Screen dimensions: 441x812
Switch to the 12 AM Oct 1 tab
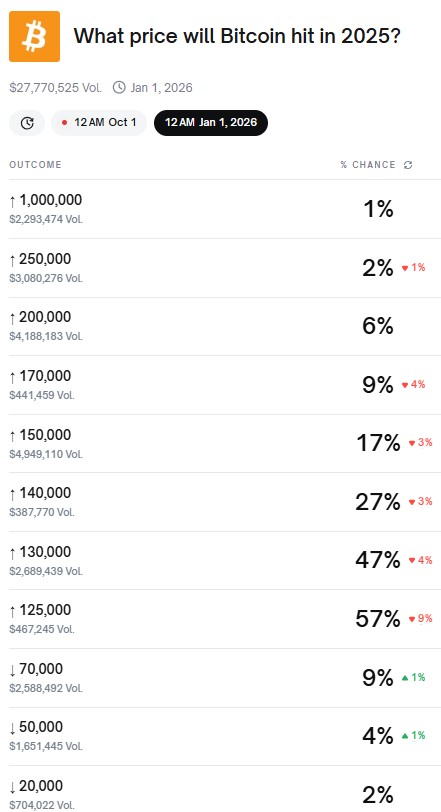click(99, 123)
